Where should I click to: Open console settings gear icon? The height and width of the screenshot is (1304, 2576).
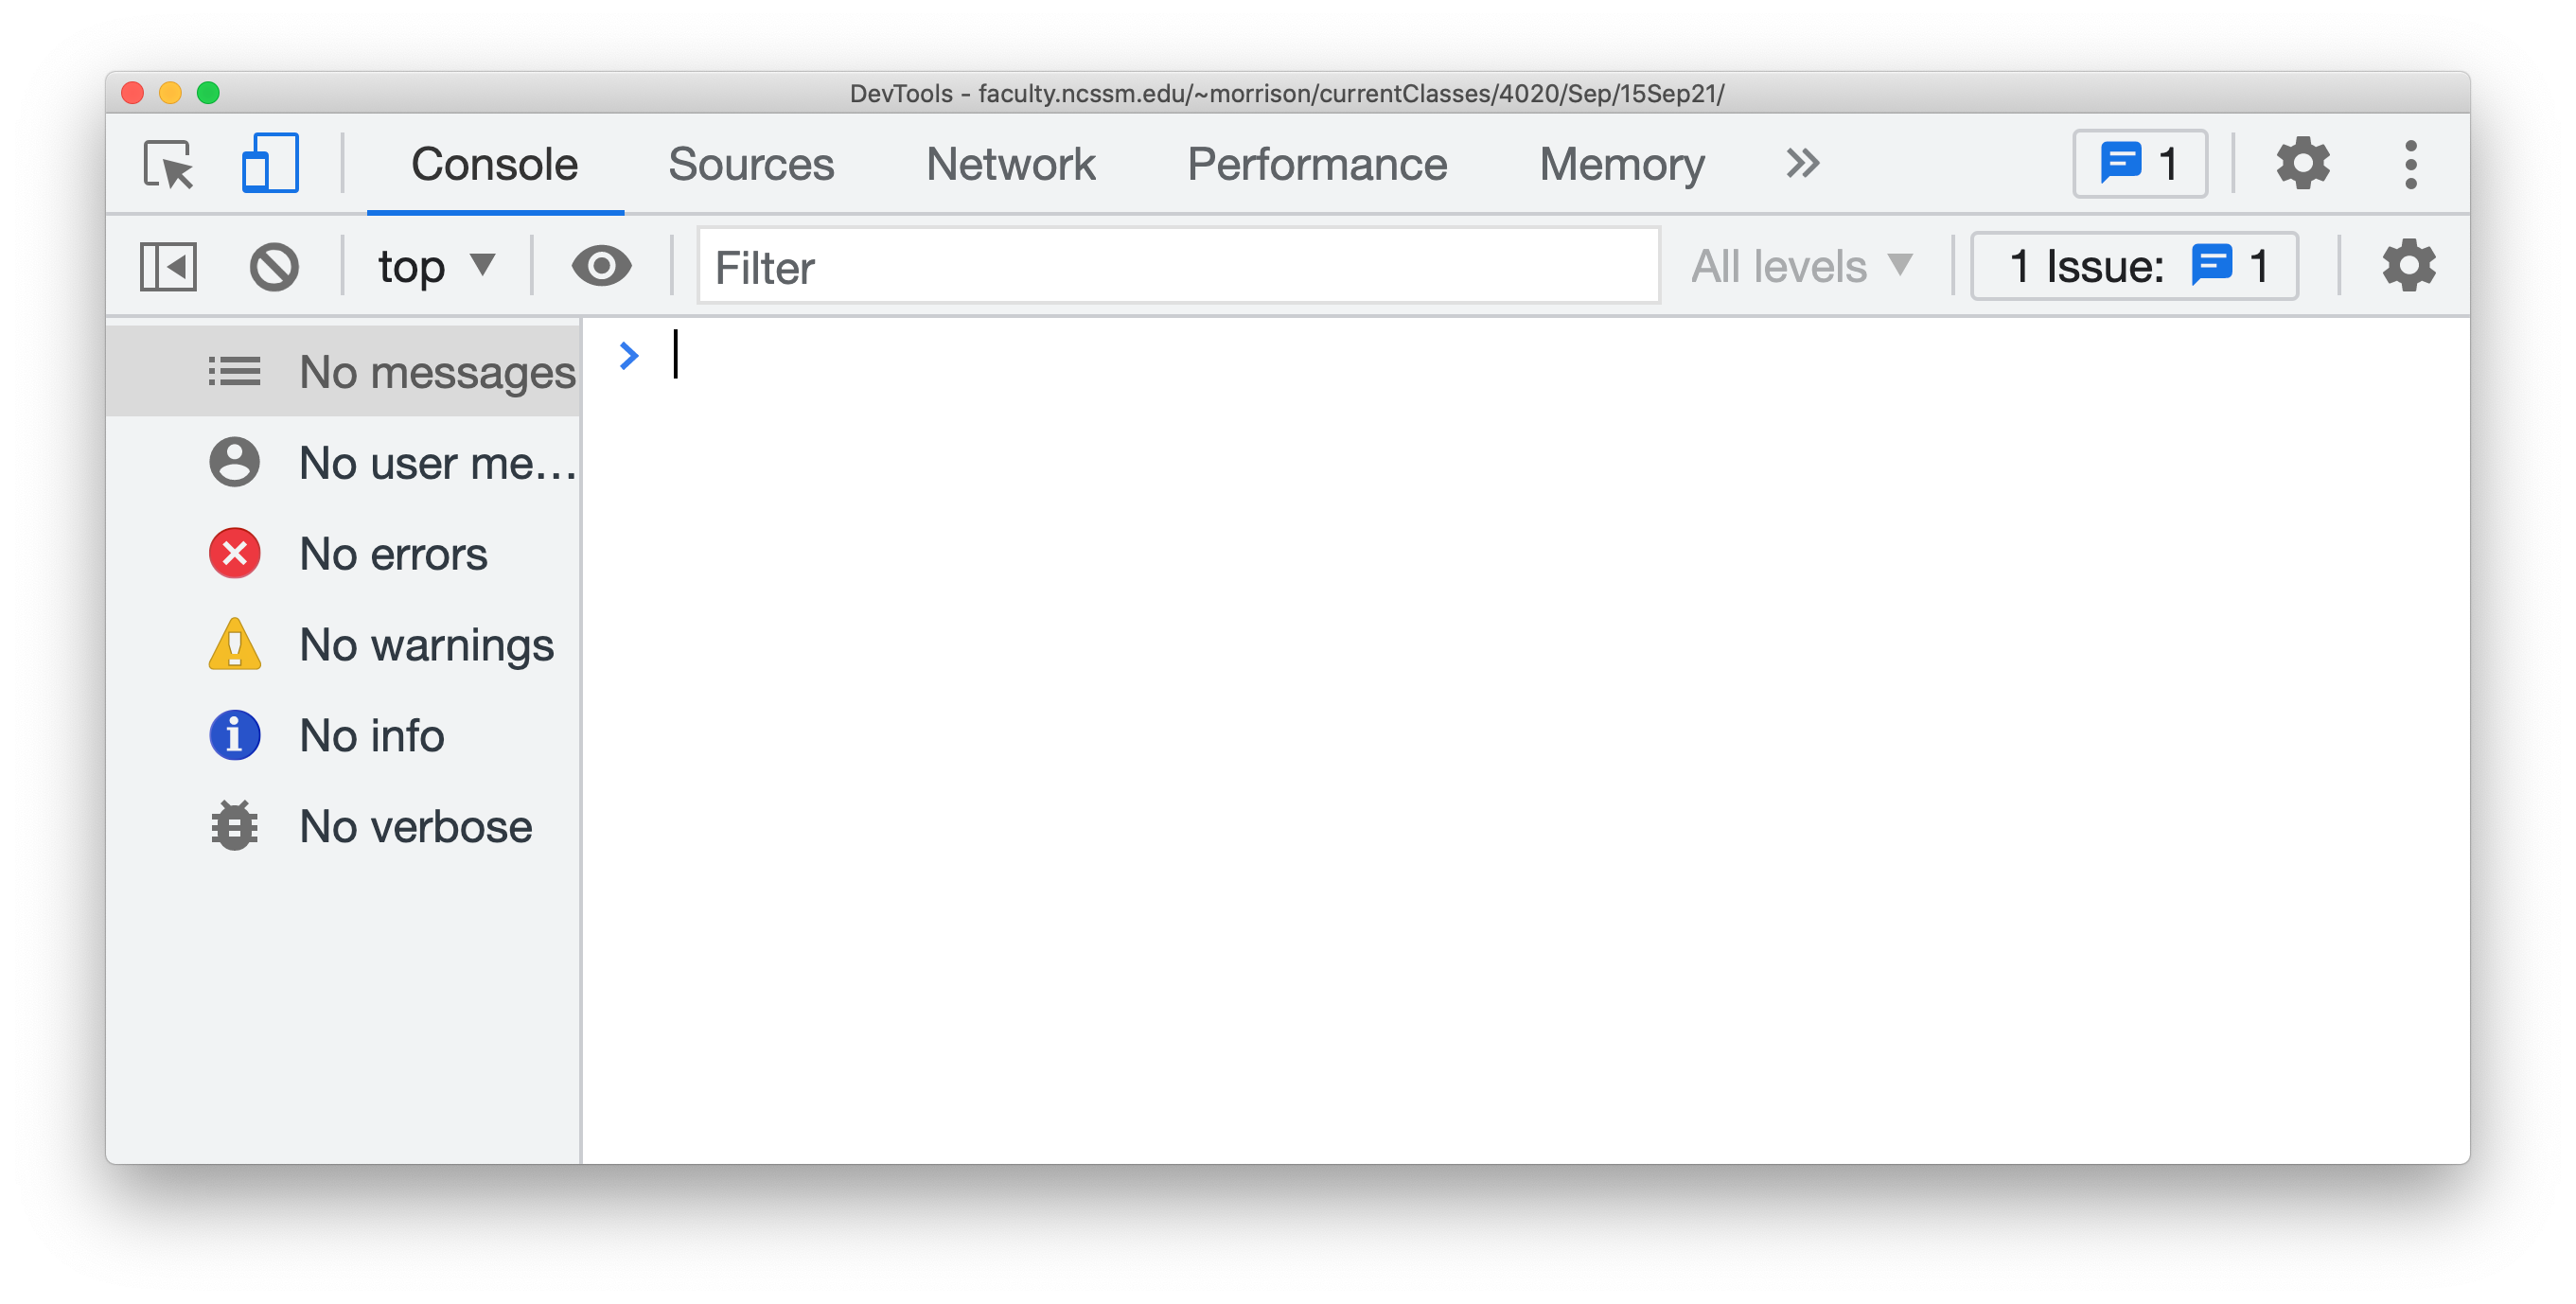tap(2409, 267)
